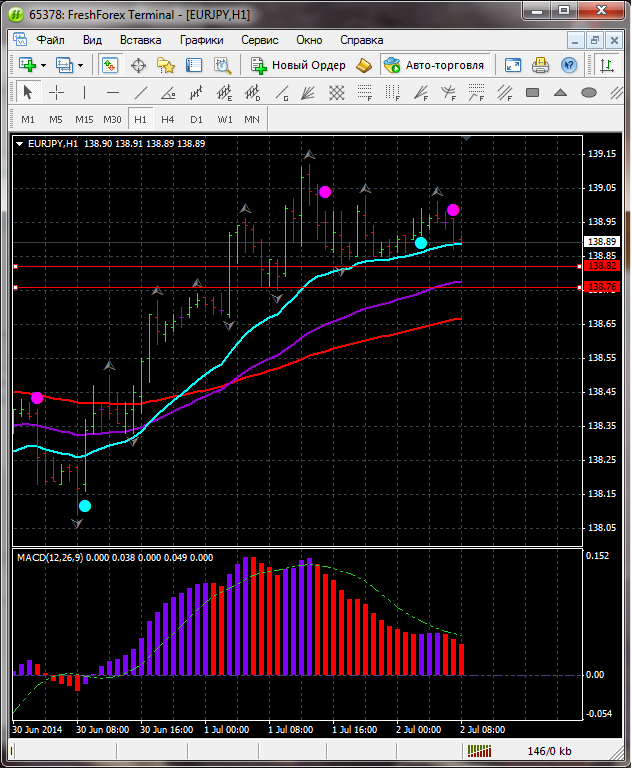632x768 pixels.
Task: Click the current price label 138.89
Action: [x=602, y=241]
